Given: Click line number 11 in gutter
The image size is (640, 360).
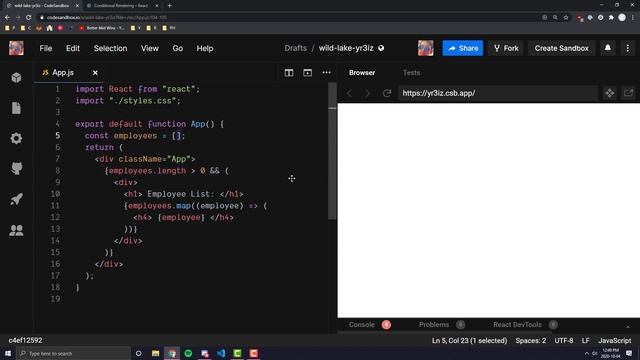Looking at the screenshot, I should (x=55, y=206).
